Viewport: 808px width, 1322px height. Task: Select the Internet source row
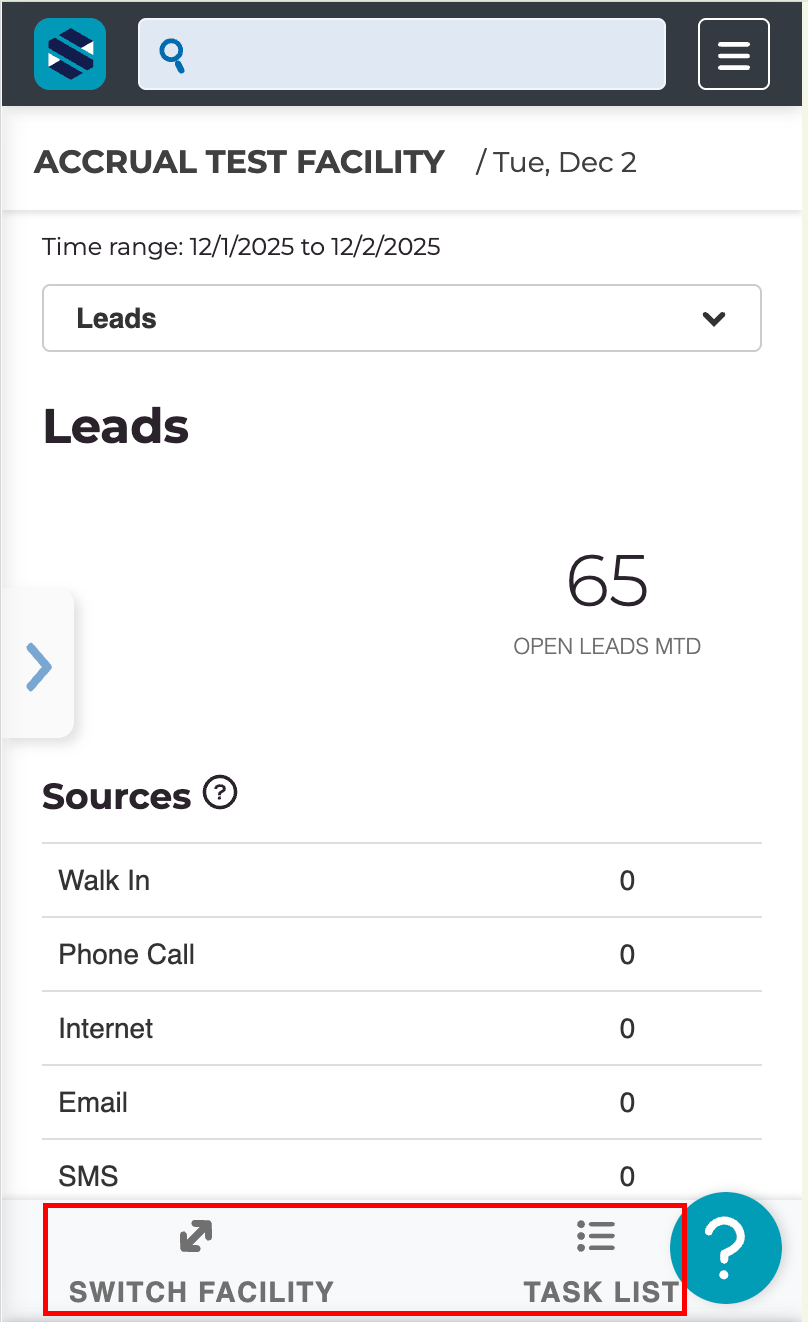click(401, 1028)
